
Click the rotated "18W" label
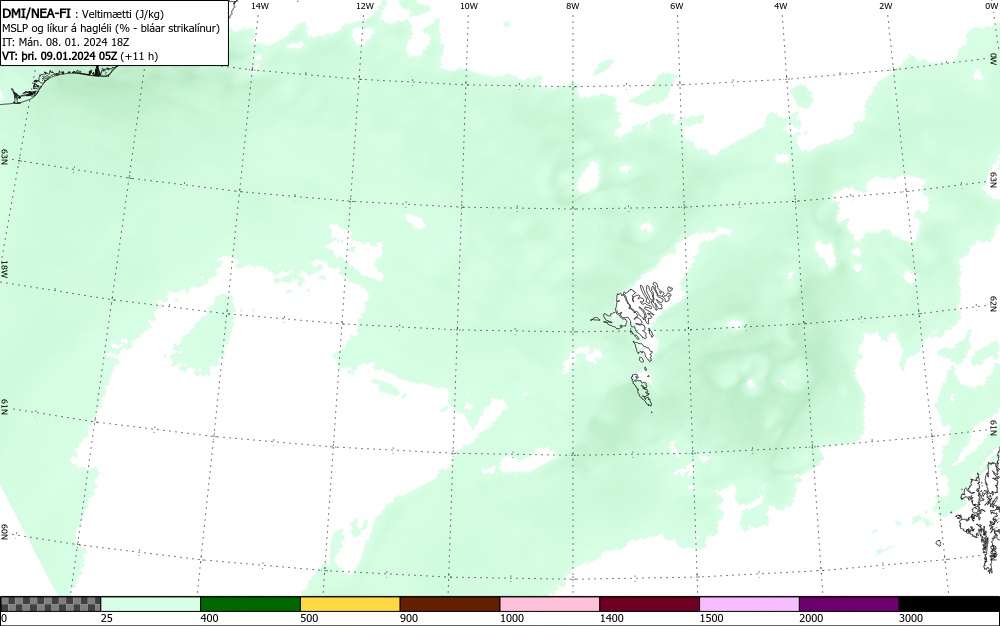pos(4,268)
